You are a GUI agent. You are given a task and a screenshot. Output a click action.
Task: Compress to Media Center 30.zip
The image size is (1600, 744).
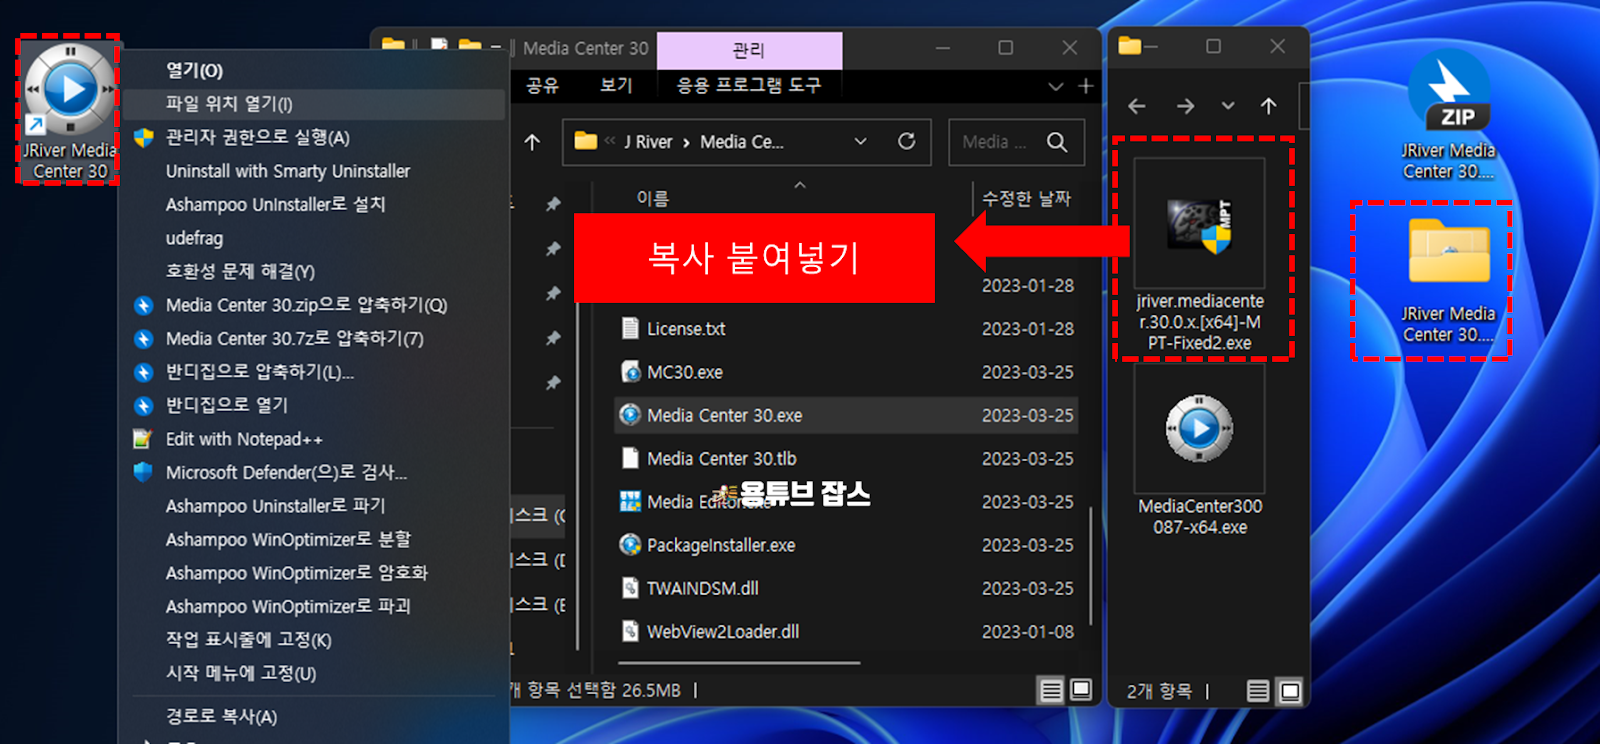(x=312, y=305)
